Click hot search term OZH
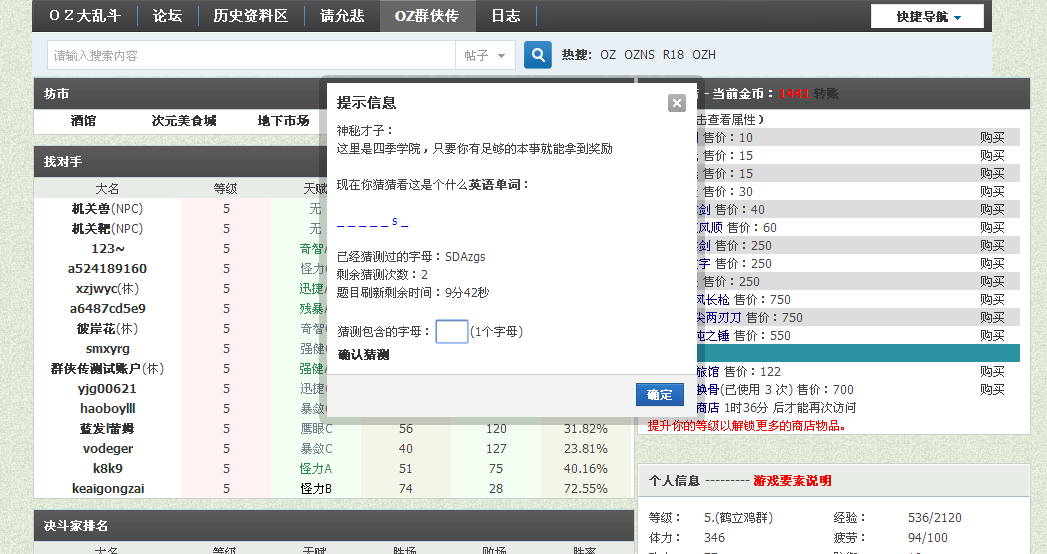 pyautogui.click(x=704, y=55)
